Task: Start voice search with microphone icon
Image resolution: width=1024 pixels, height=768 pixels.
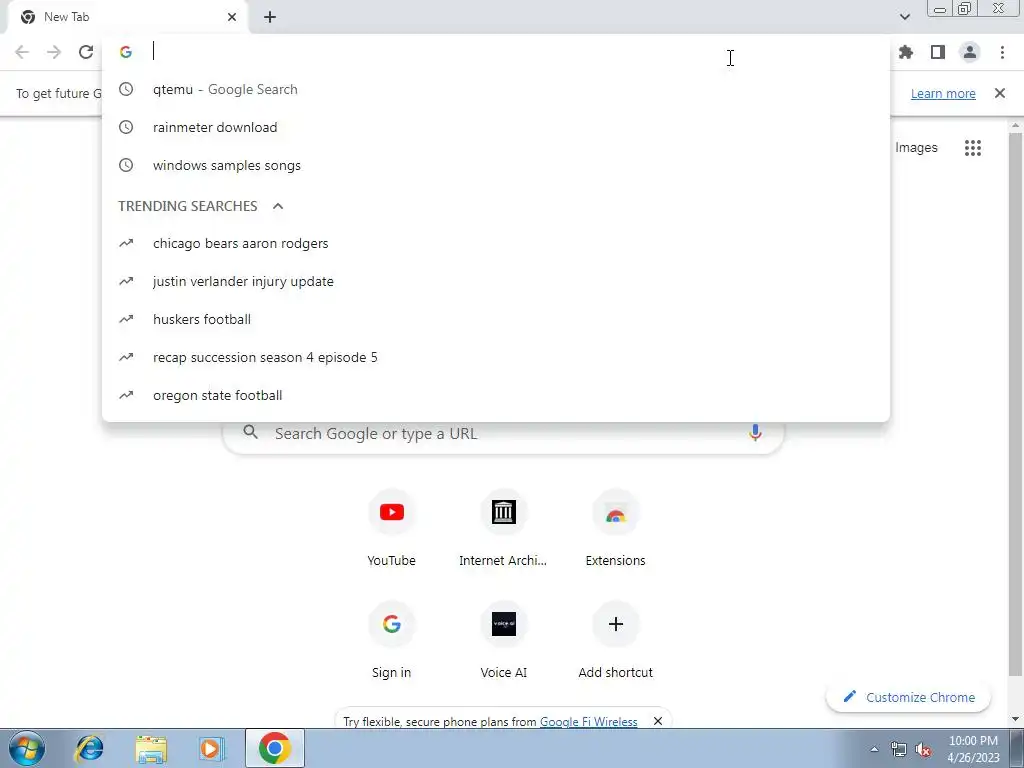Action: 755,433
